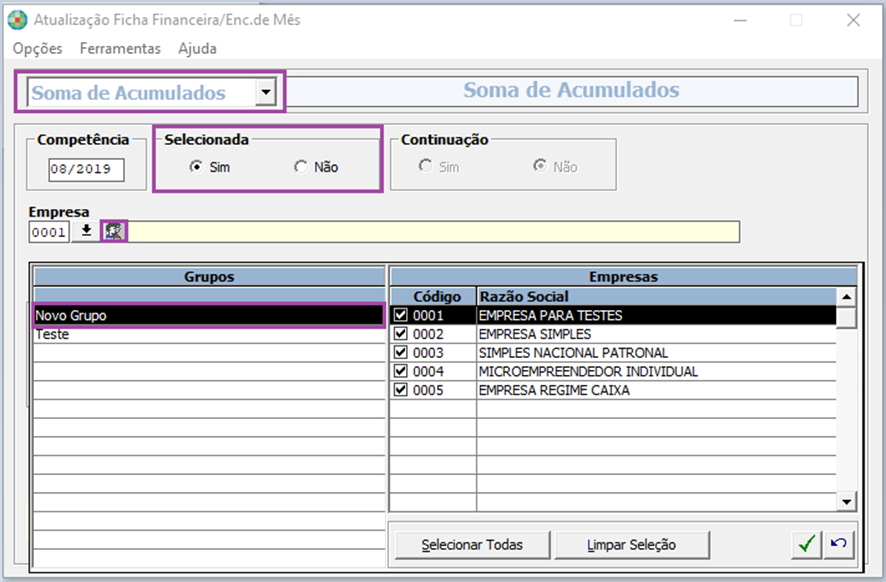Click MICROEMPREENDEDOR INDIVIDUAL row
The height and width of the screenshot is (582, 886).
(x=613, y=371)
